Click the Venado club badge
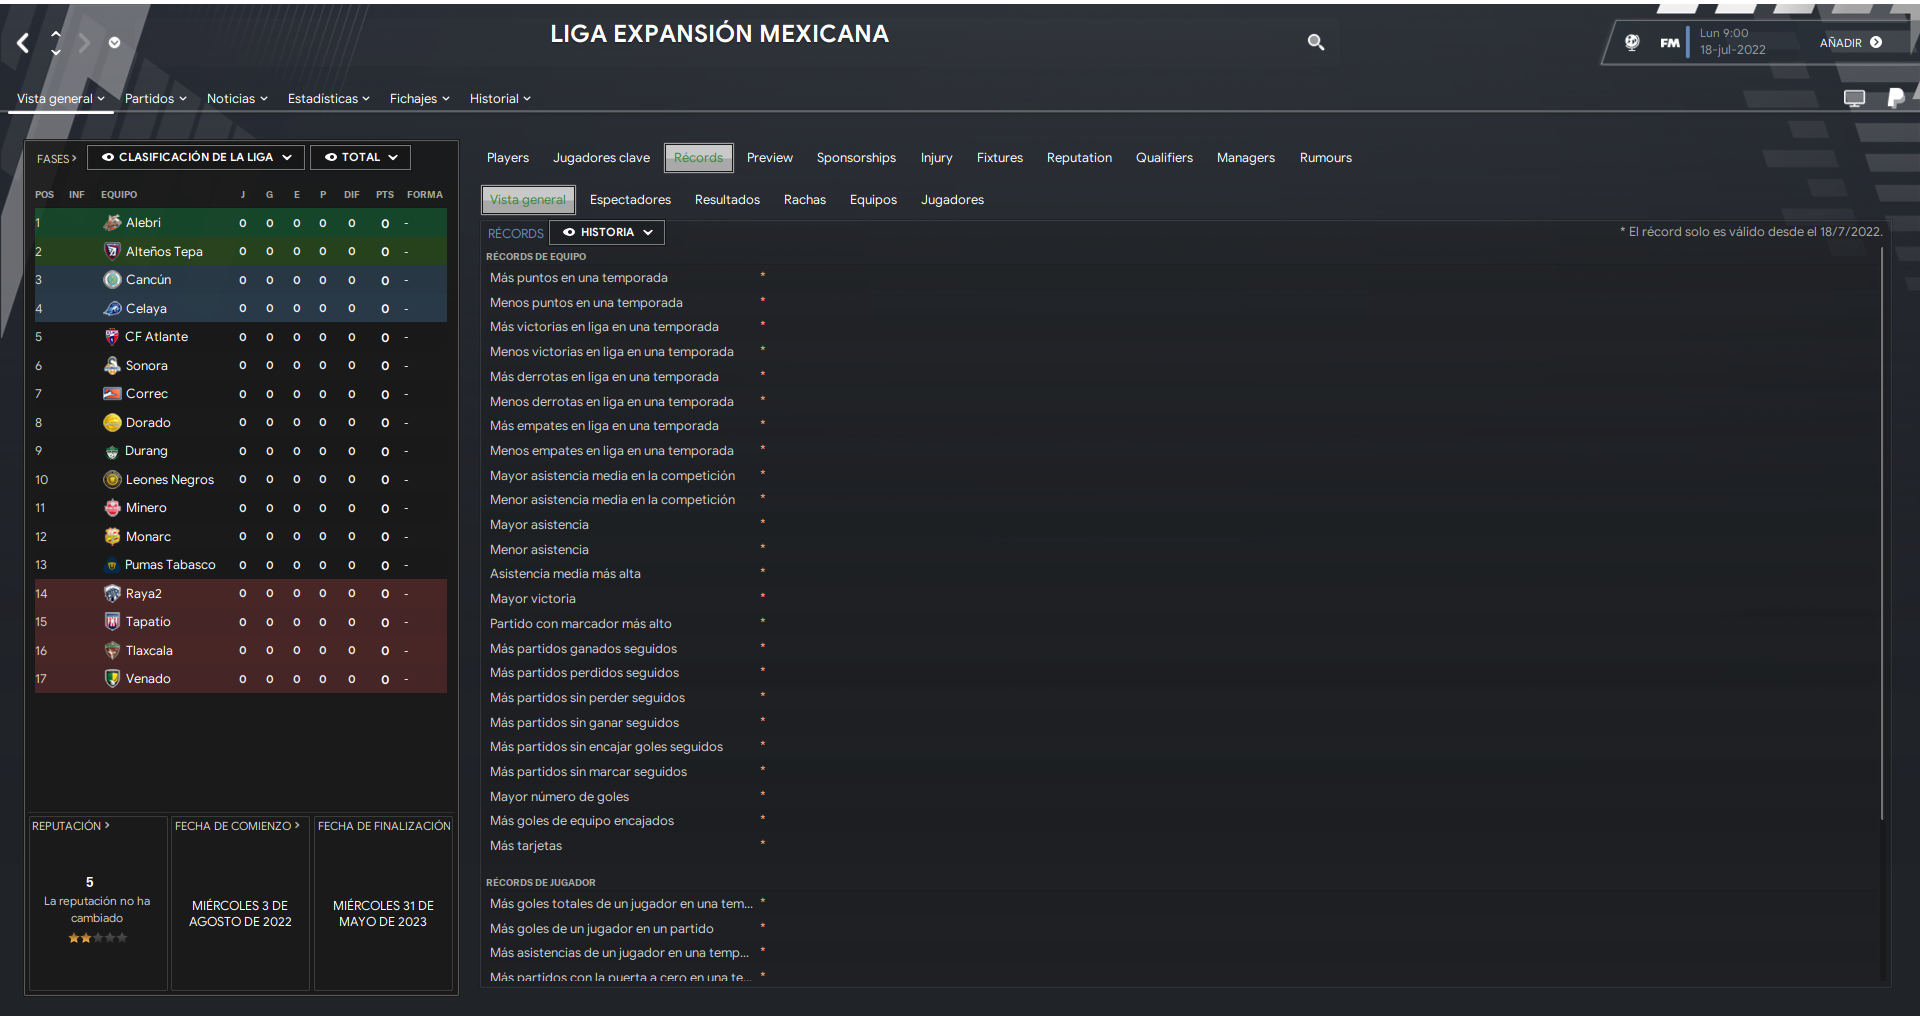 (x=112, y=678)
